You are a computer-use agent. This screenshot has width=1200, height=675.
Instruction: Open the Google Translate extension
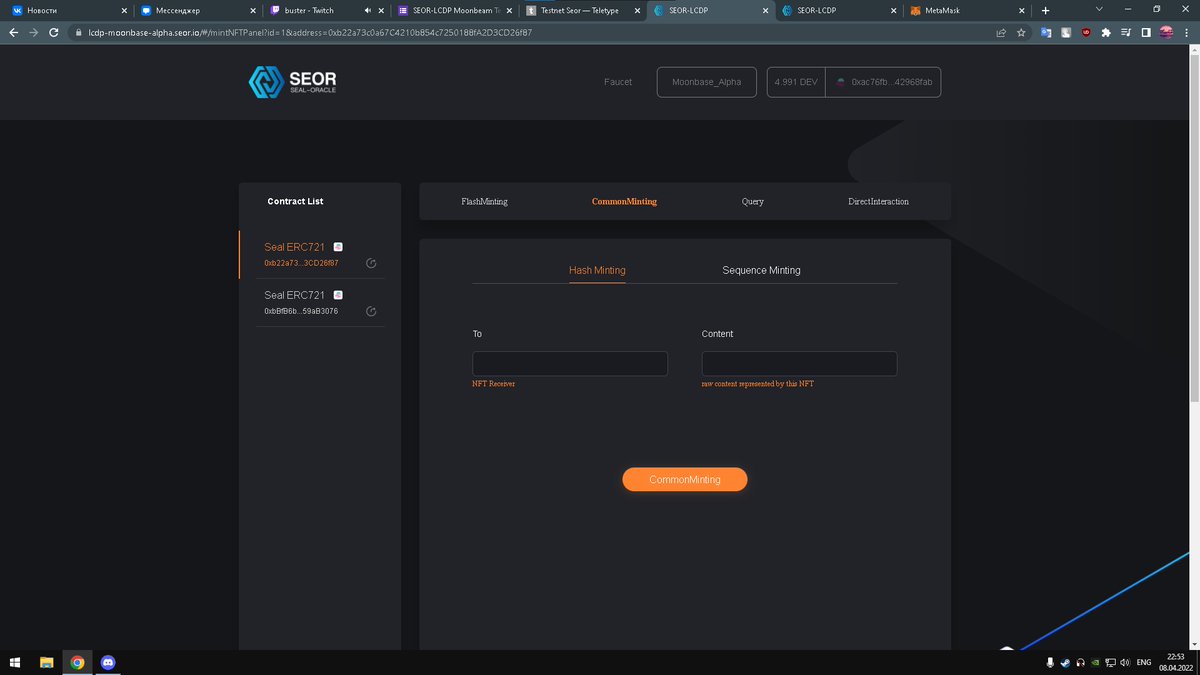click(1046, 32)
